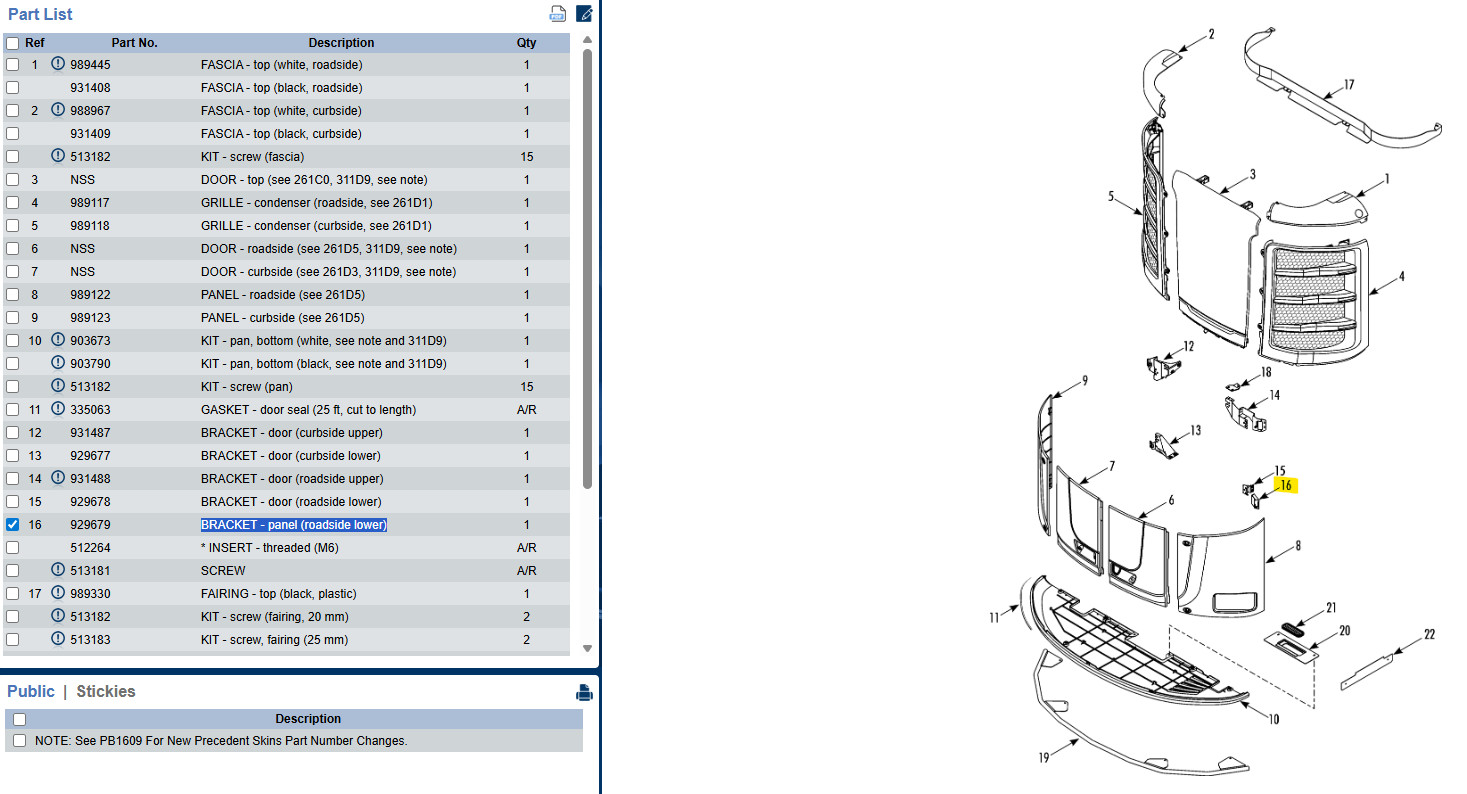Select callout 21 in the exploded diagram
1467x794 pixels.
coord(1330,608)
